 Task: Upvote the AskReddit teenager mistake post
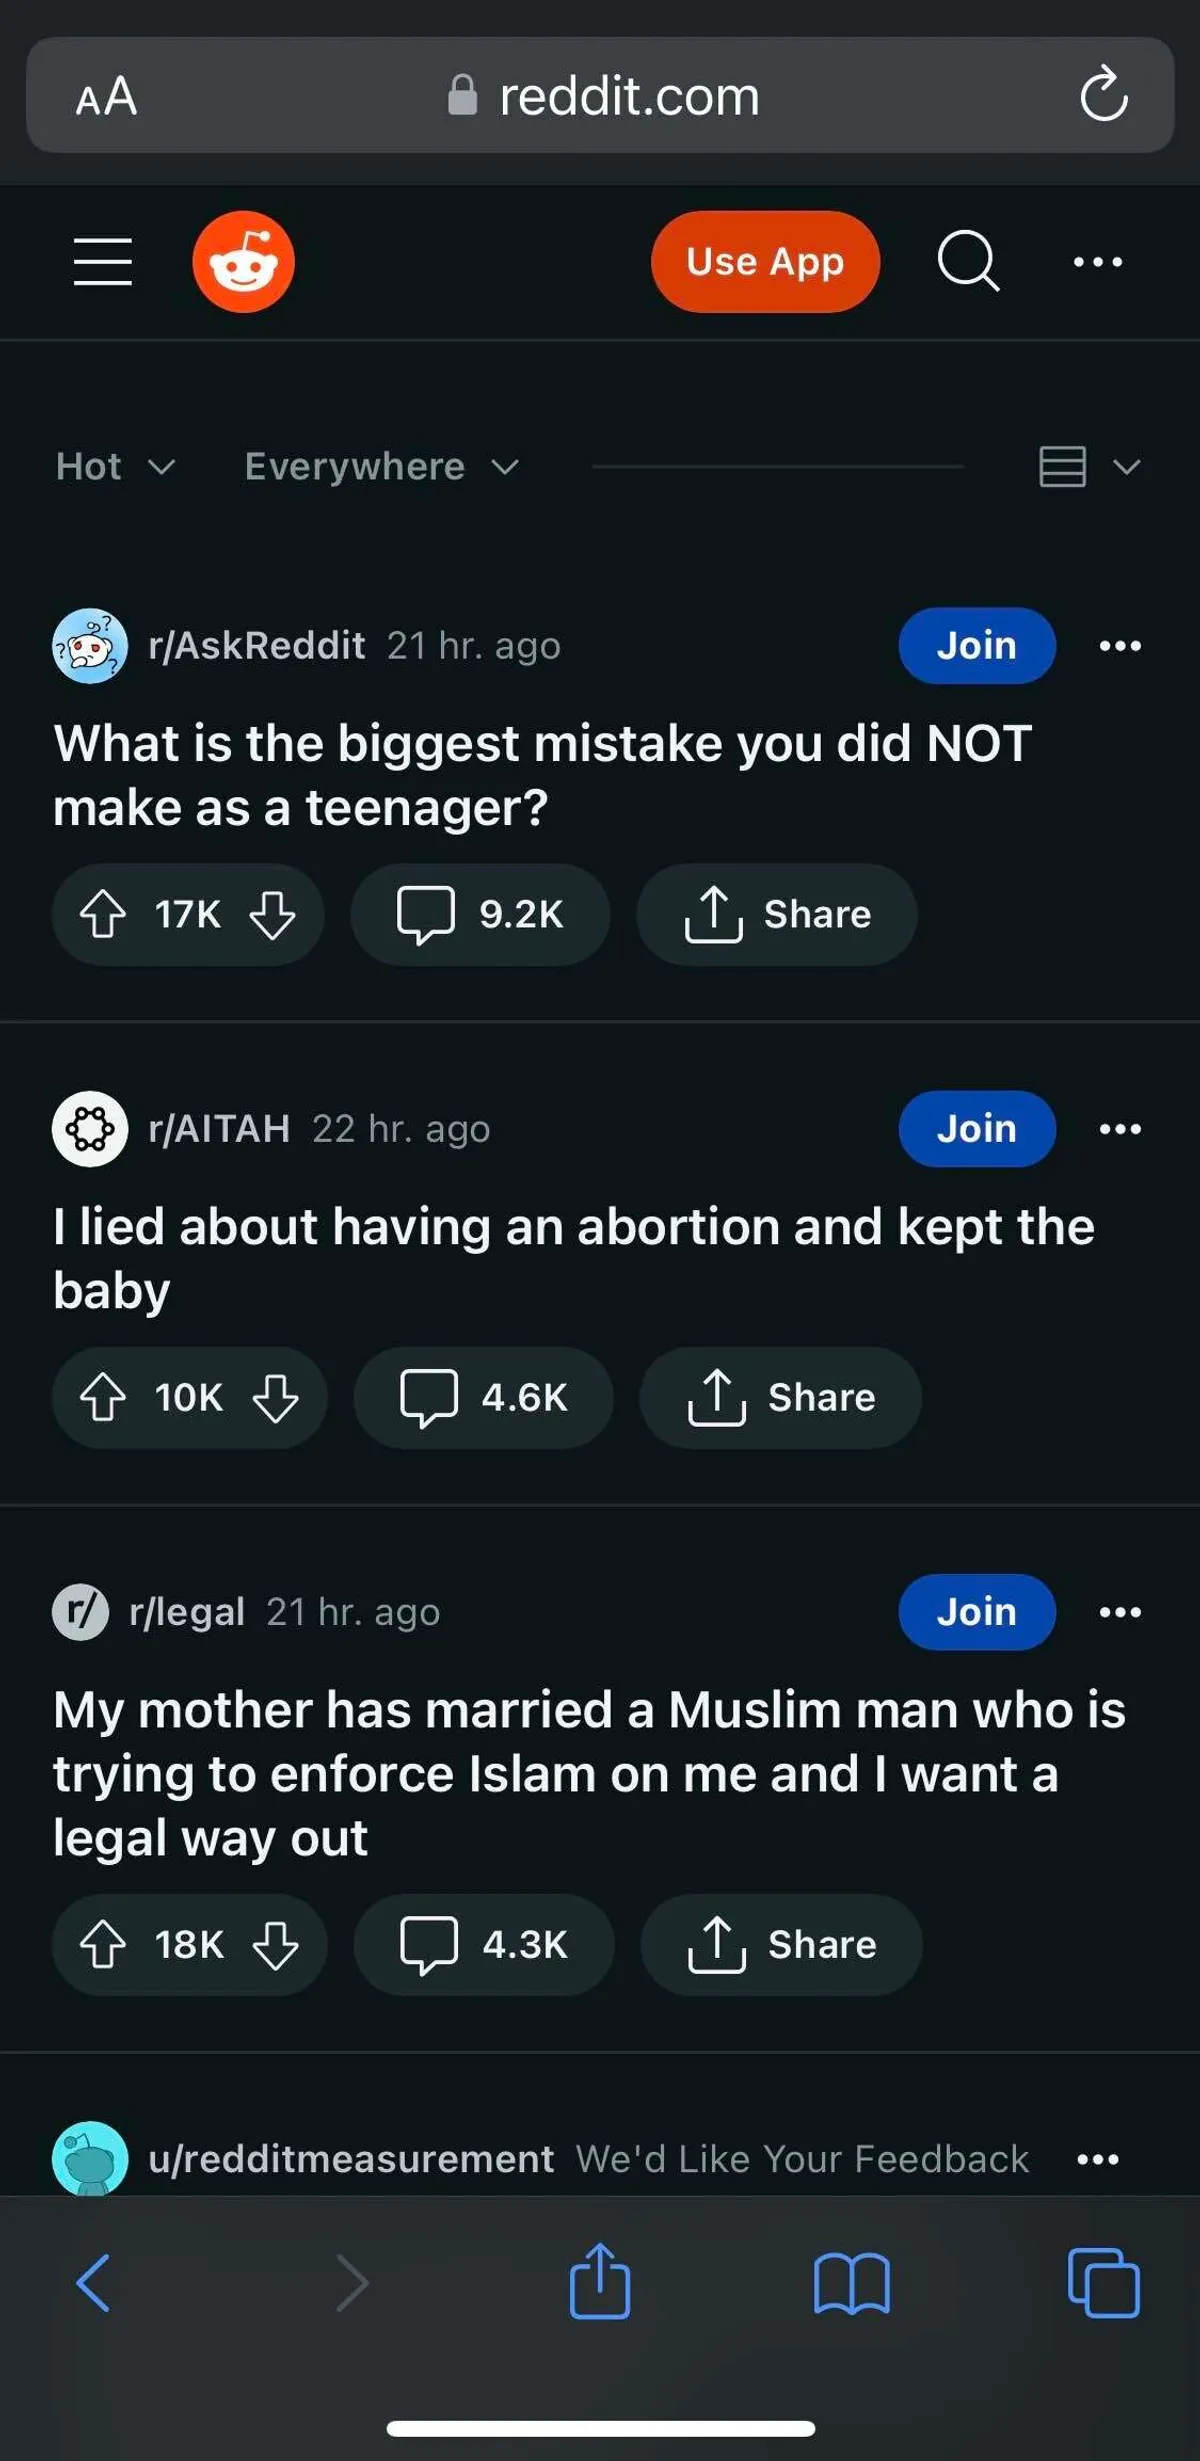tap(103, 914)
